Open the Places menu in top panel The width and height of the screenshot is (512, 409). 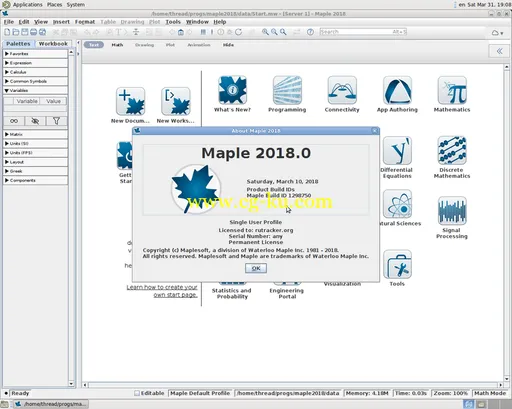click(54, 5)
